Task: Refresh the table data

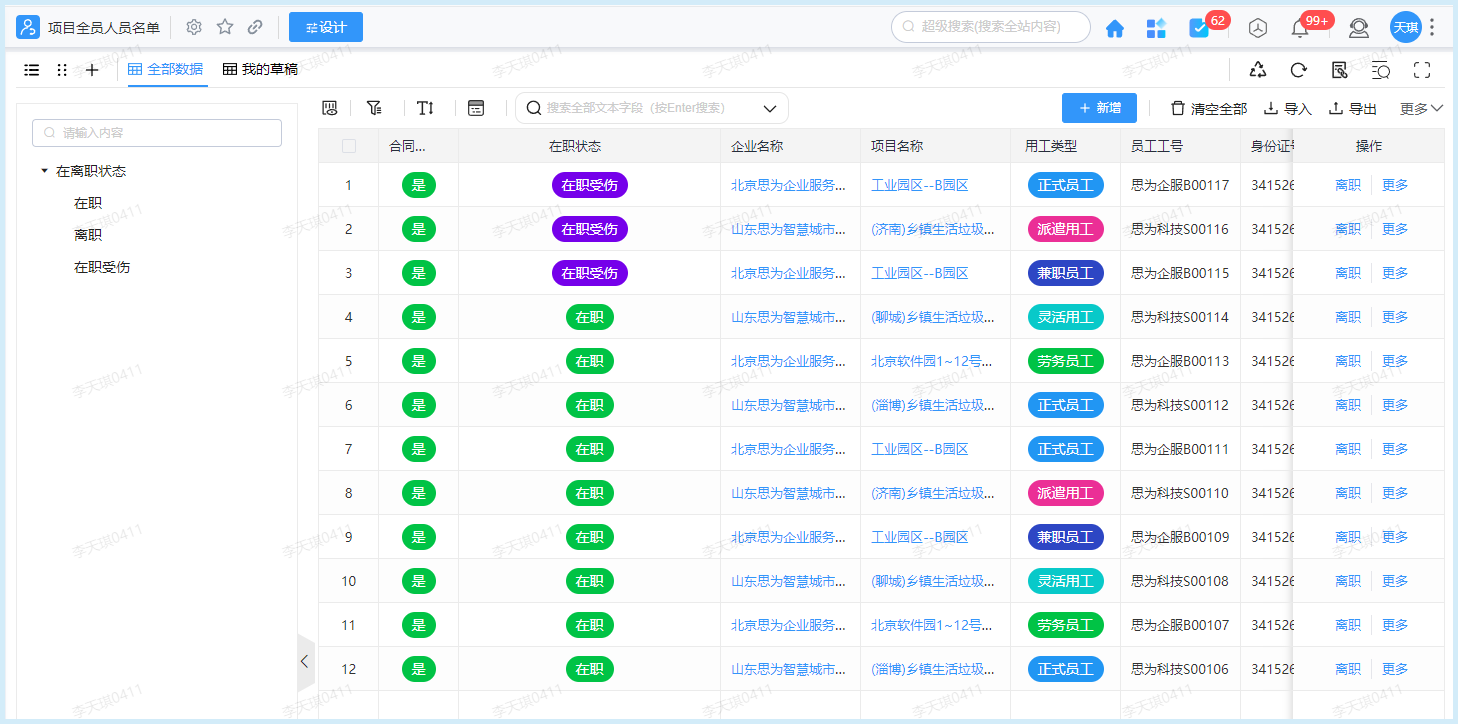Action: click(x=1298, y=70)
